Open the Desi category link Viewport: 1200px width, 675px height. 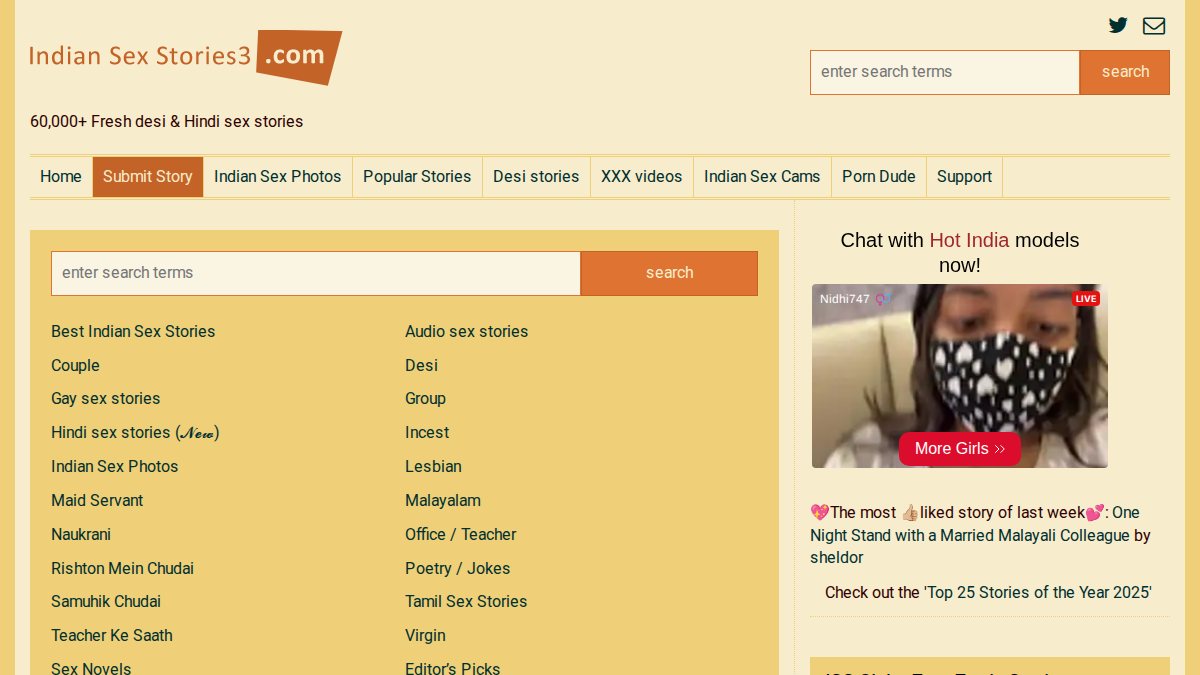[x=422, y=366]
